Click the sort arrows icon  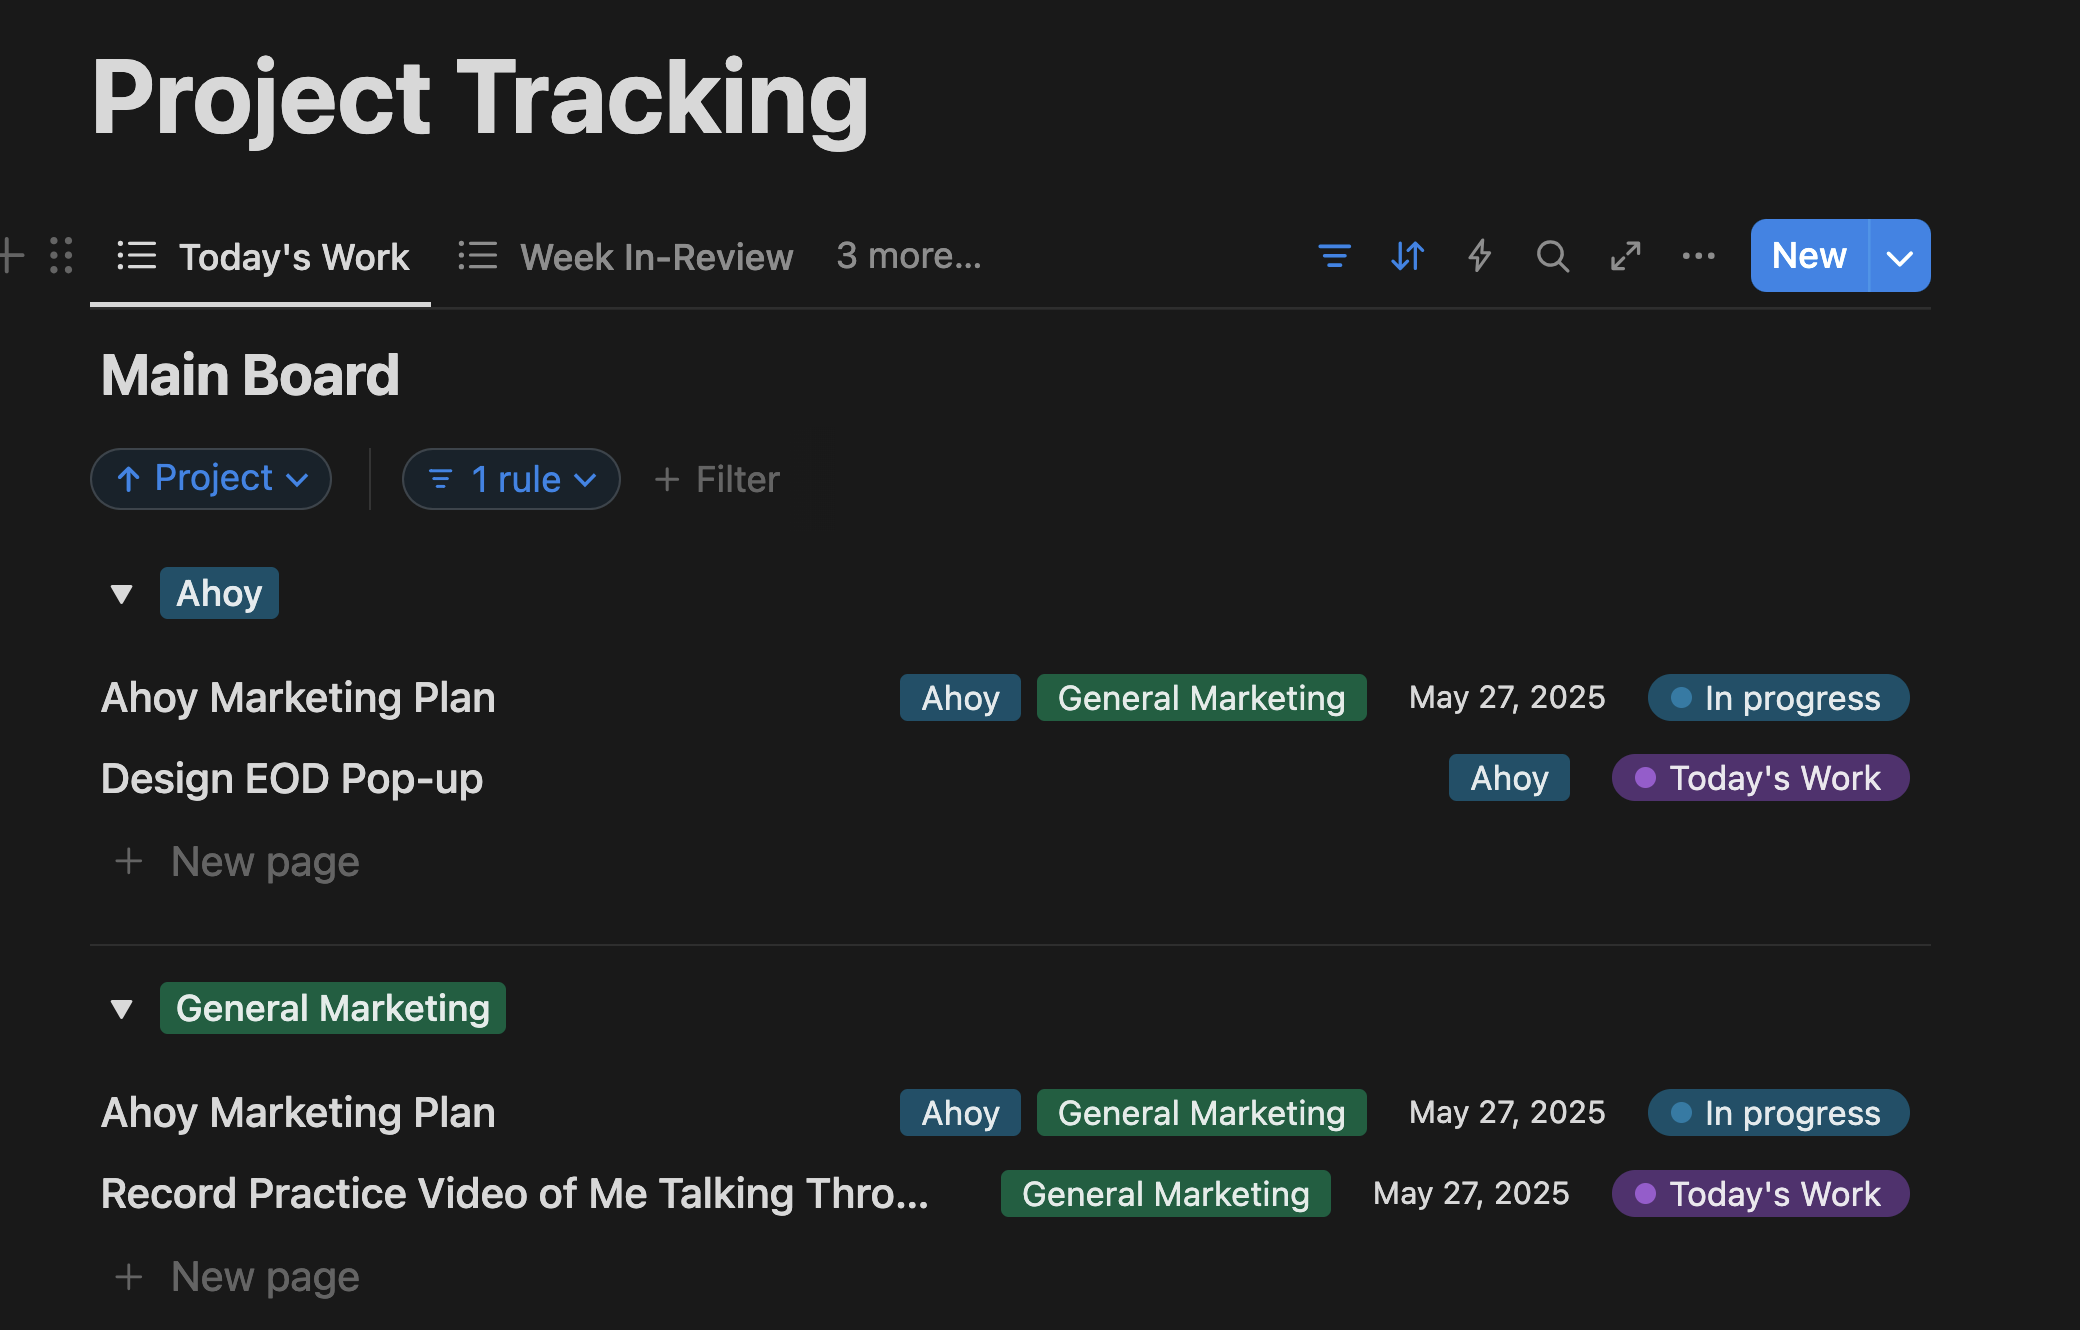click(x=1407, y=256)
